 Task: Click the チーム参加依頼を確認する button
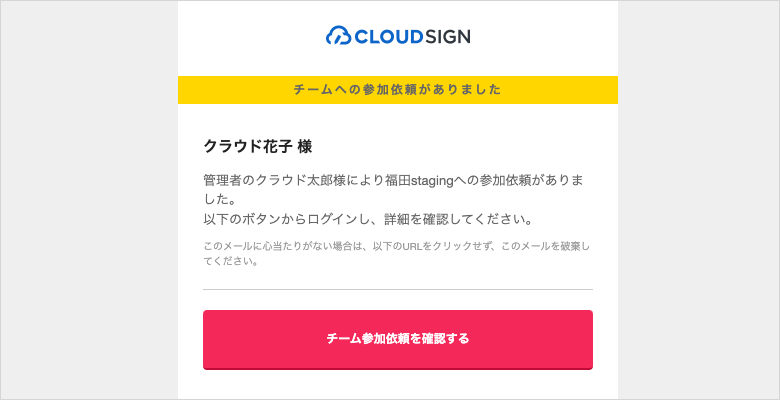[x=398, y=339]
